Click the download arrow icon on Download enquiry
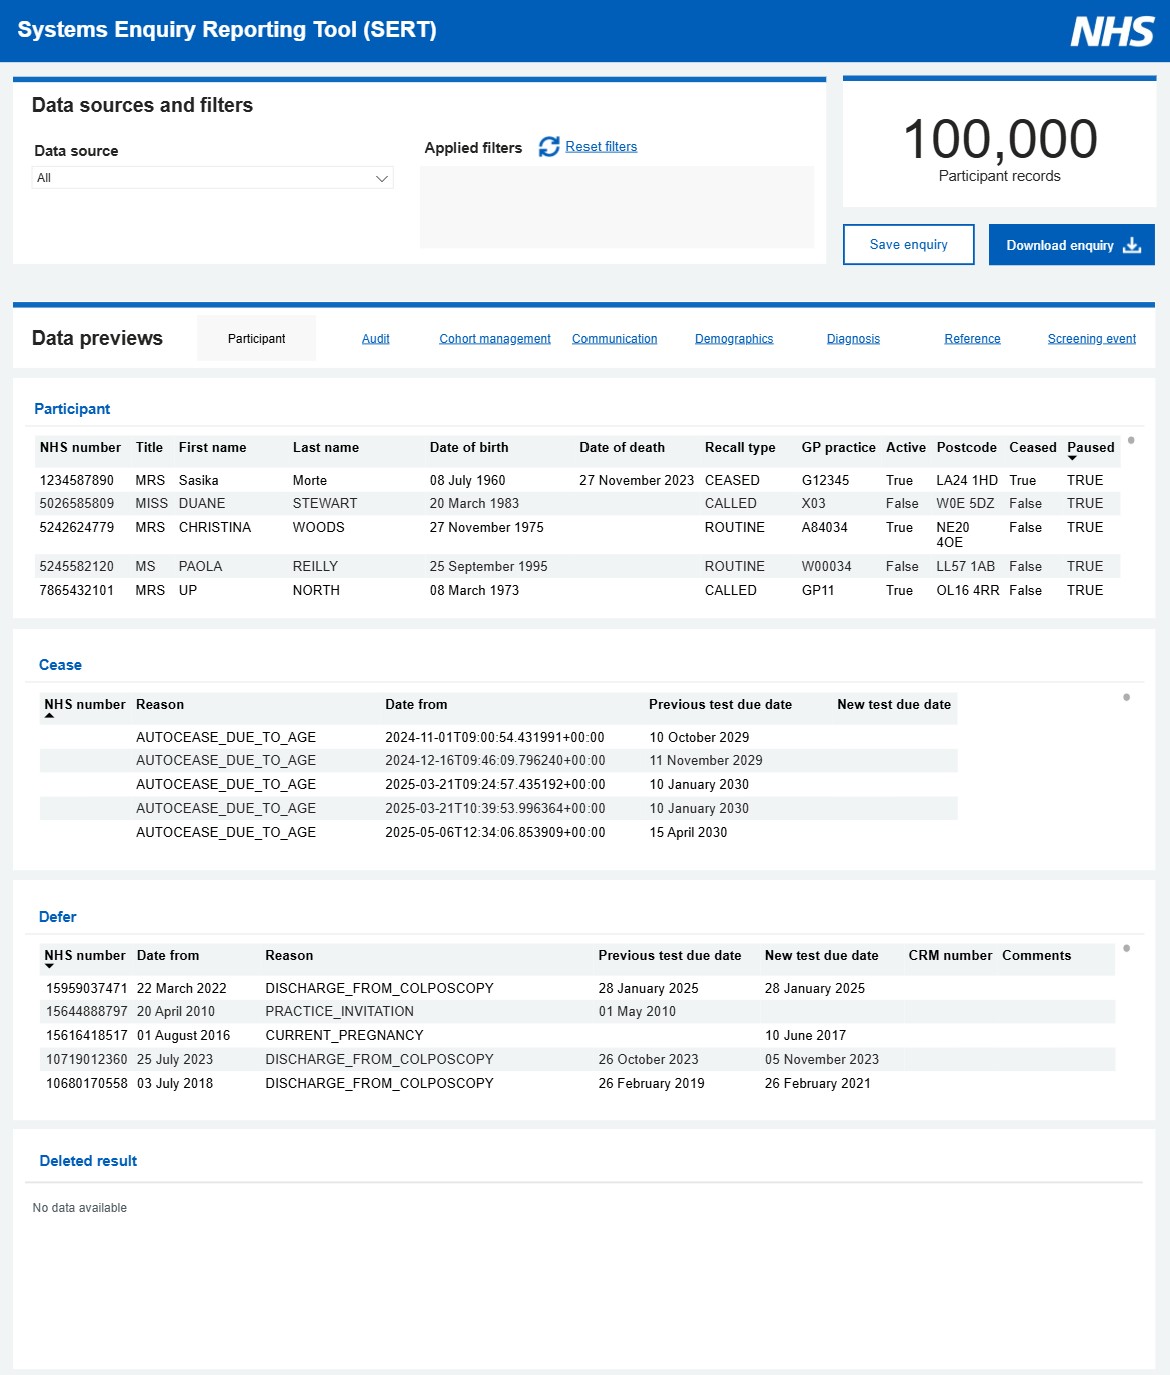Image resolution: width=1170 pixels, height=1375 pixels. [x=1132, y=245]
